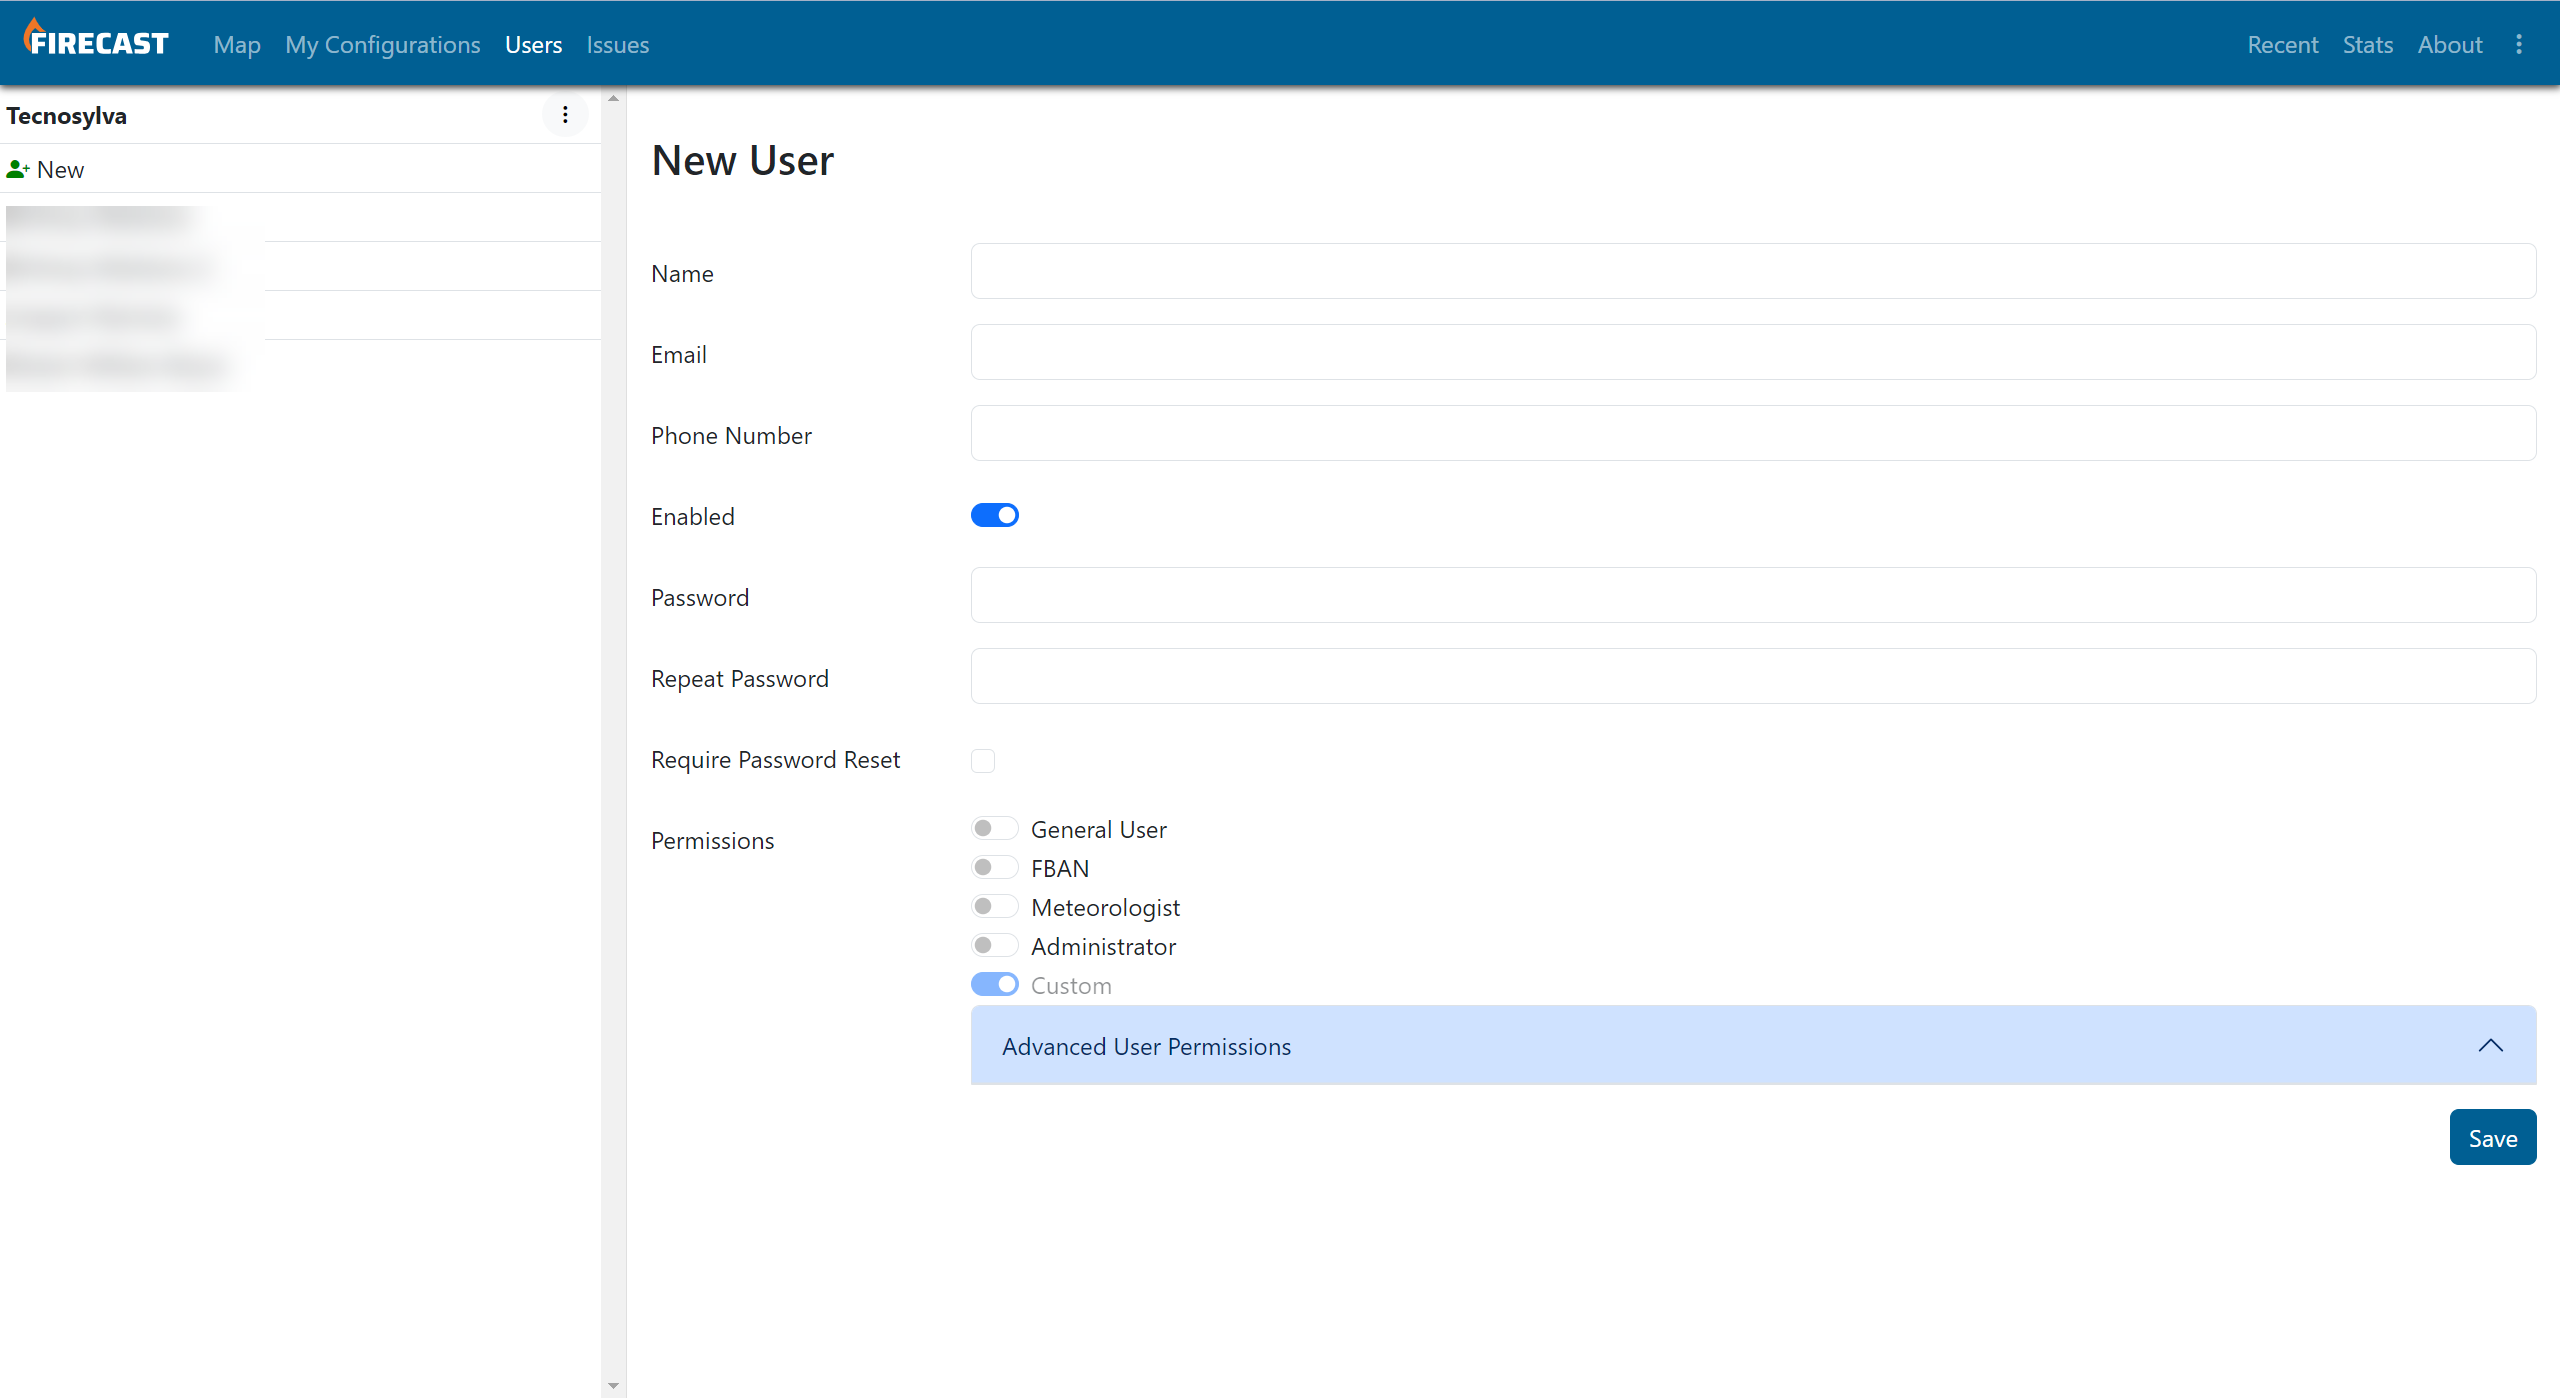
Task: Open the Stats link
Action: [x=2367, y=45]
